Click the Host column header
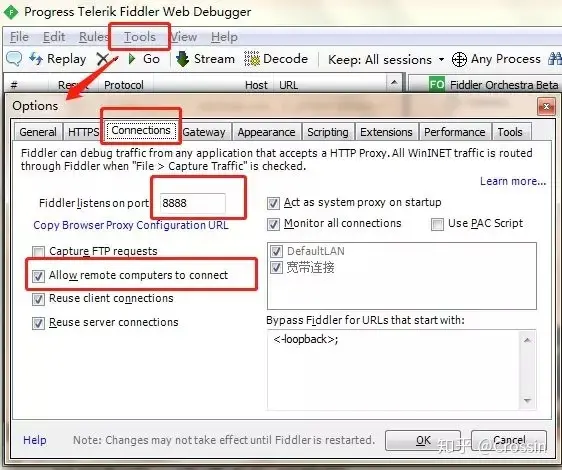The height and width of the screenshot is (470, 562). 256,85
